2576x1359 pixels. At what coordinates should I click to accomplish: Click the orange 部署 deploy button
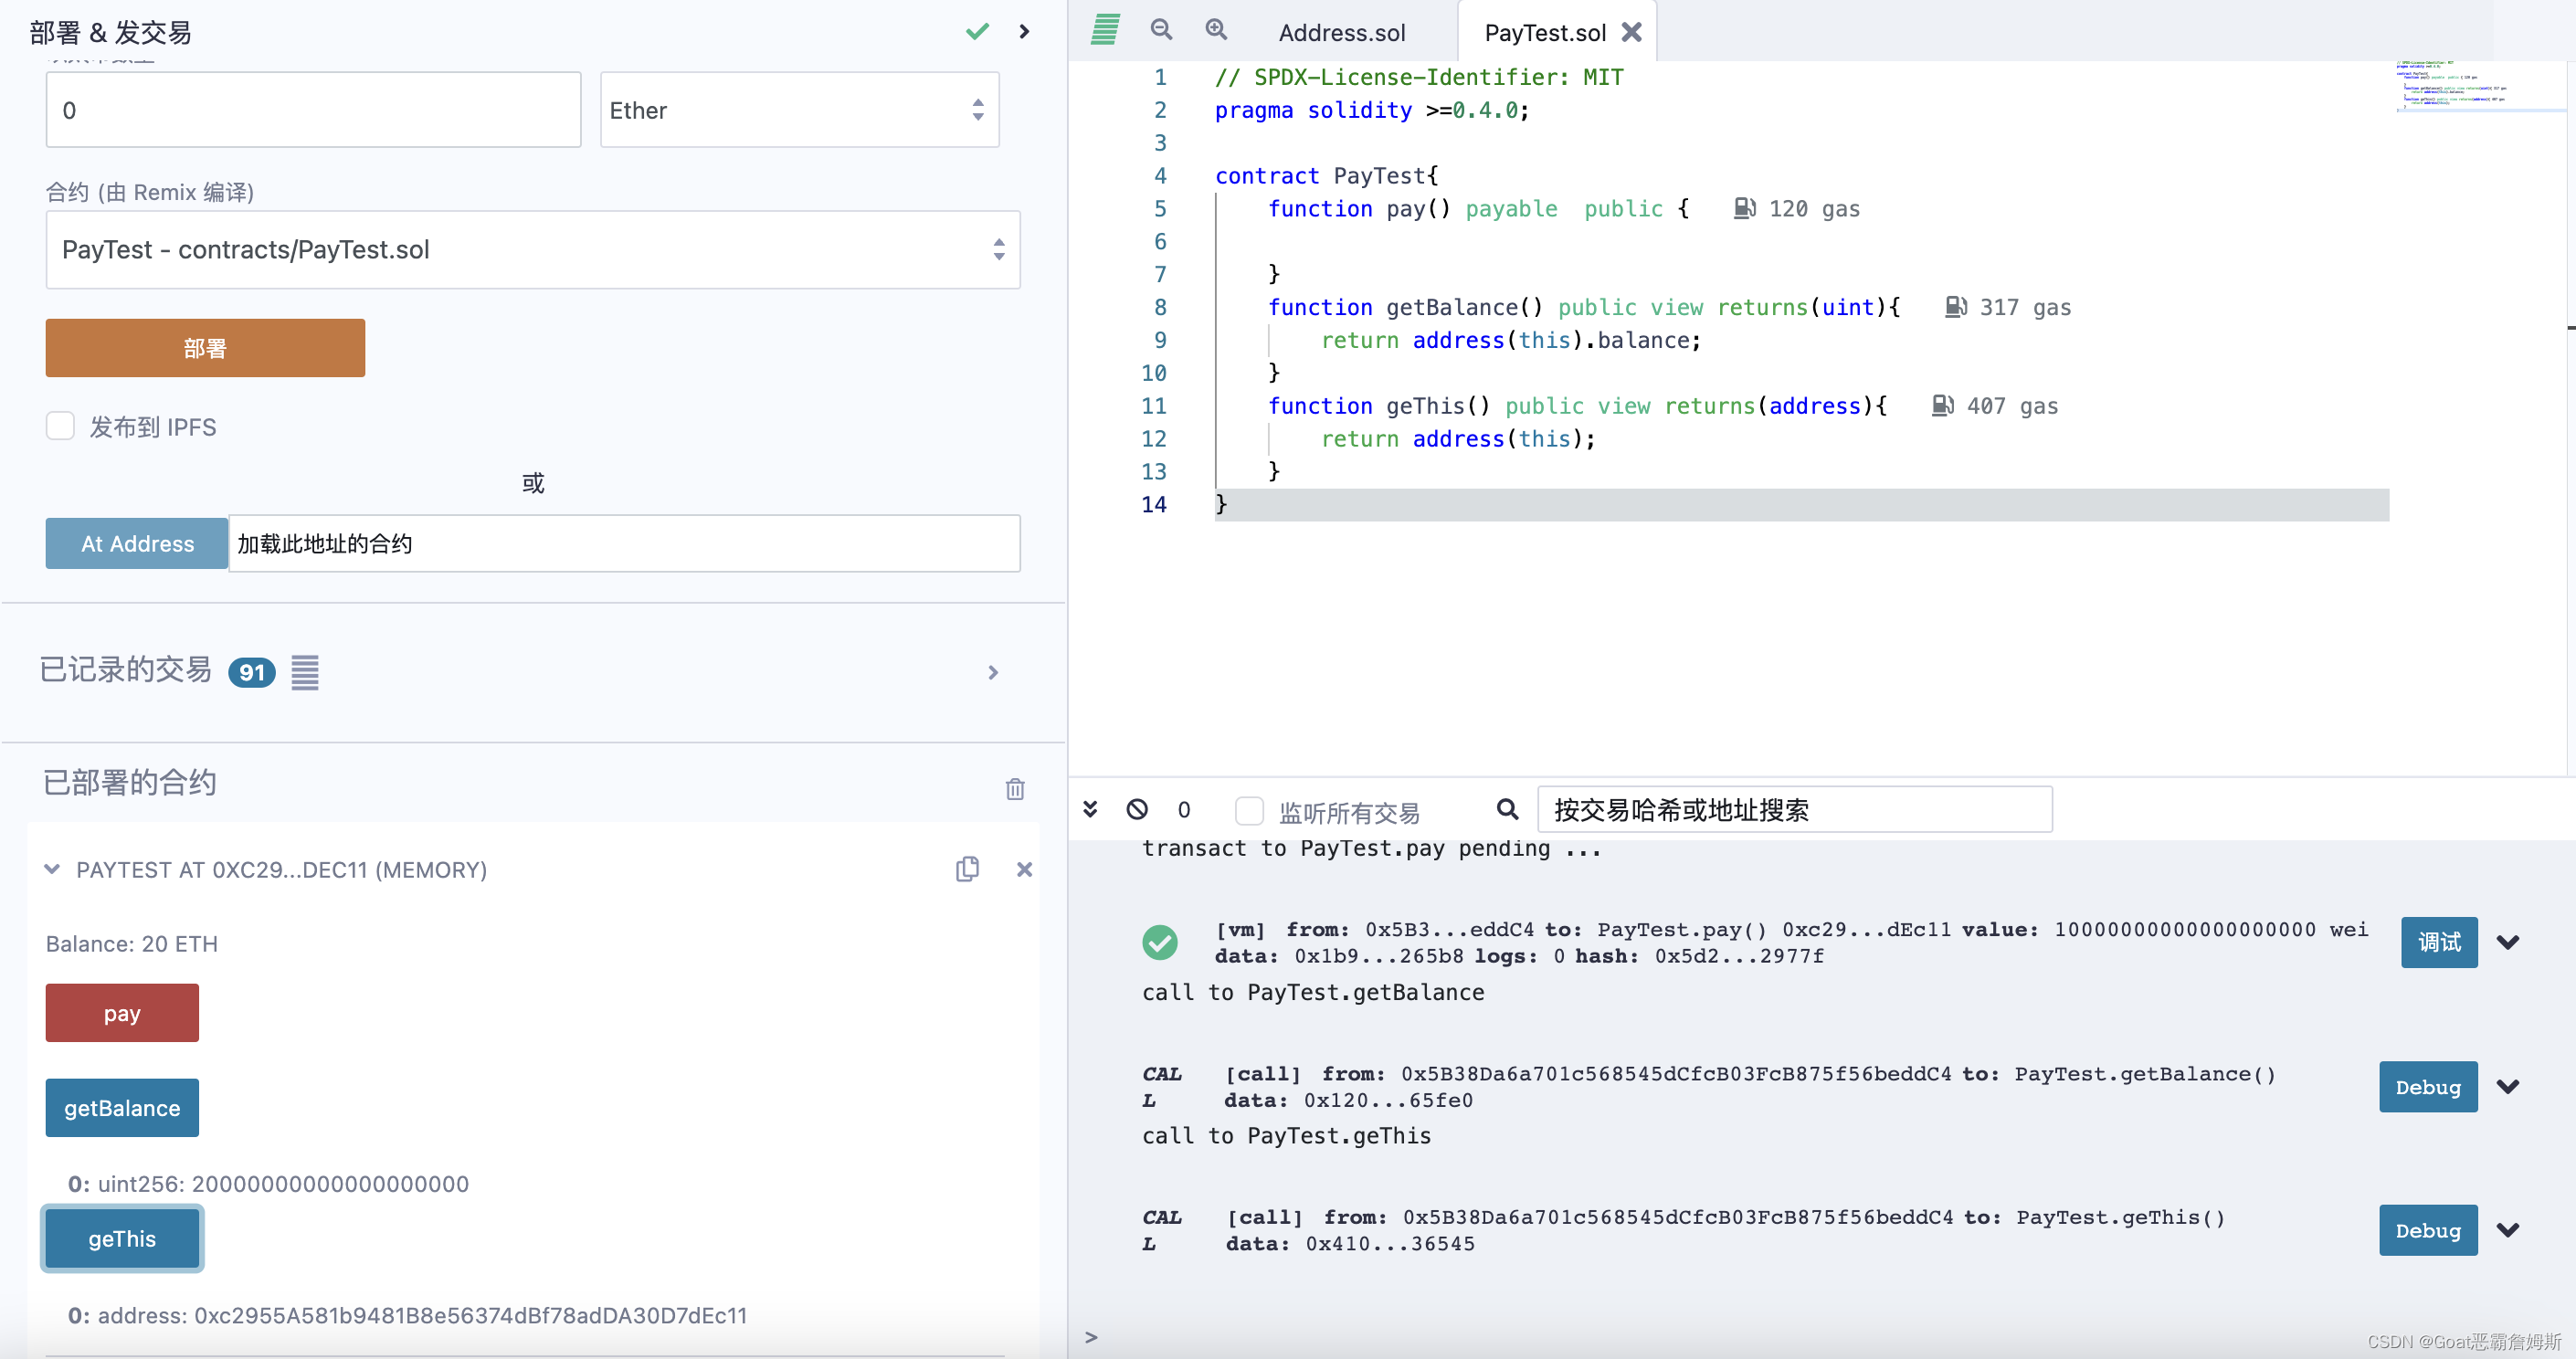click(205, 348)
